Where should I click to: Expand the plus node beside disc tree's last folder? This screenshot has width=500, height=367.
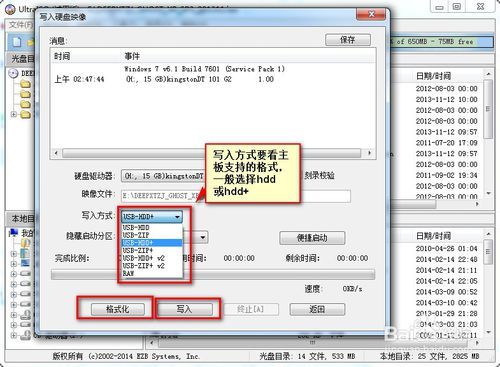tap(13, 114)
